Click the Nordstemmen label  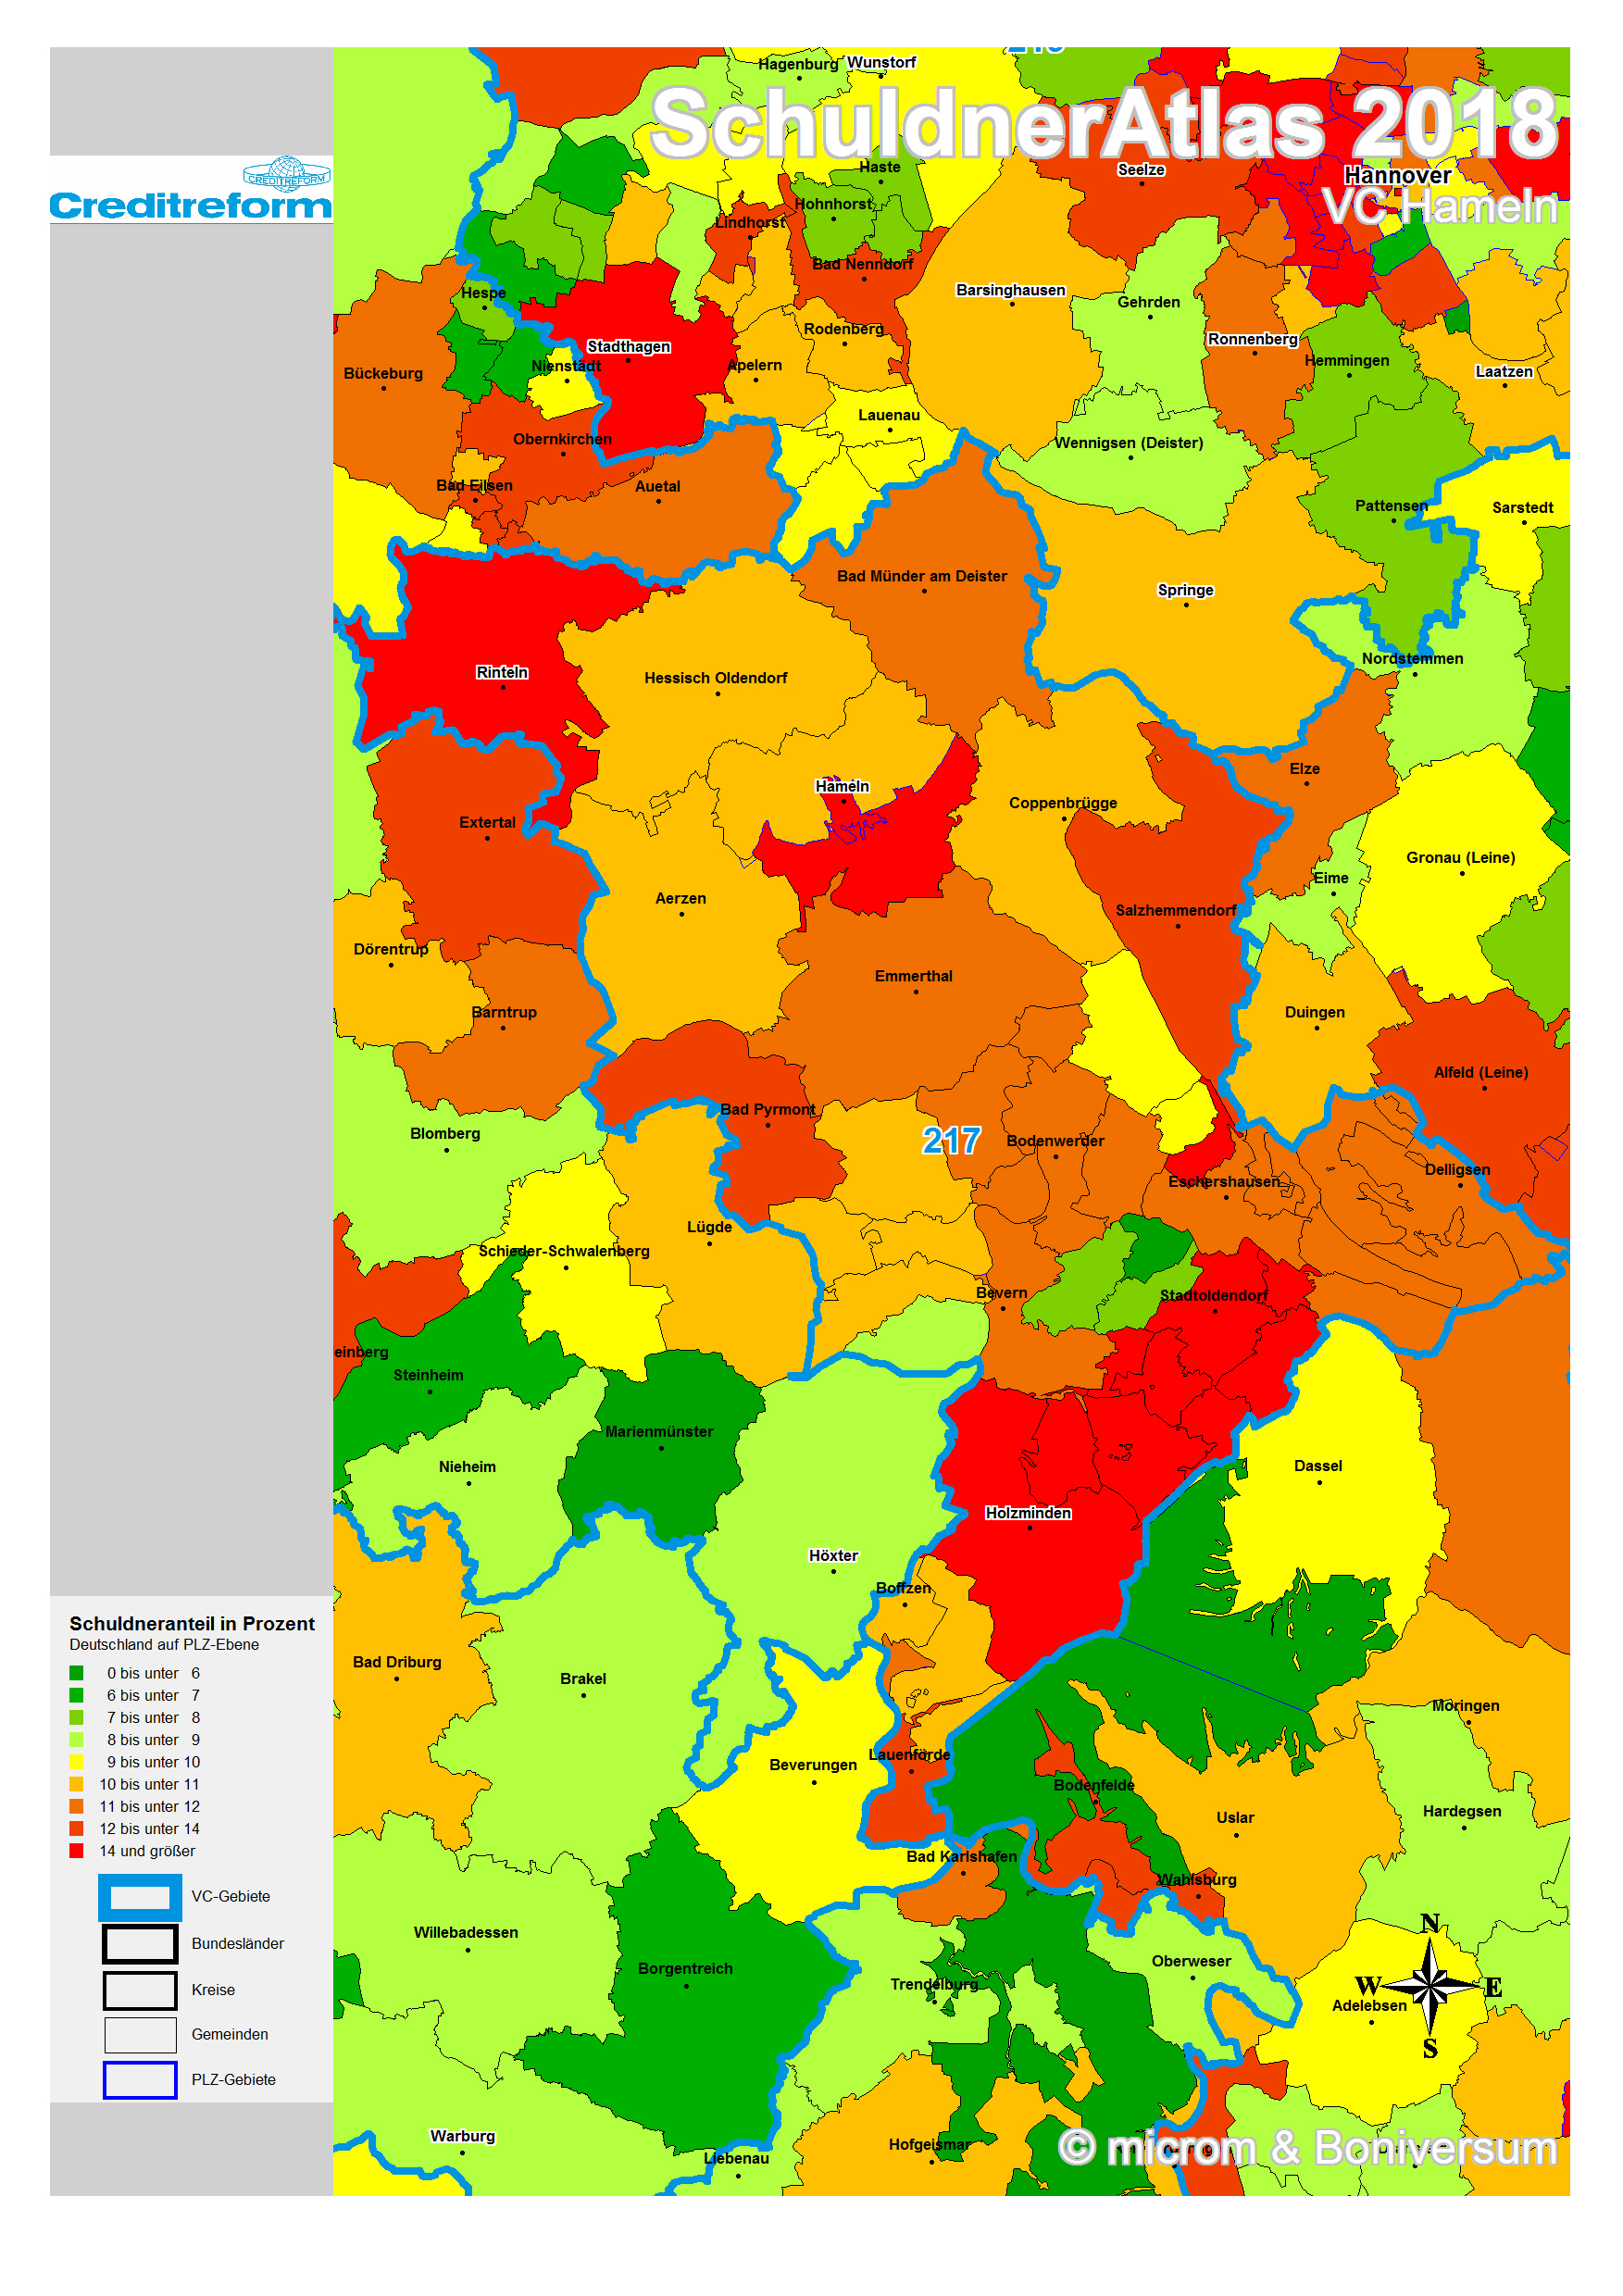1412,658
